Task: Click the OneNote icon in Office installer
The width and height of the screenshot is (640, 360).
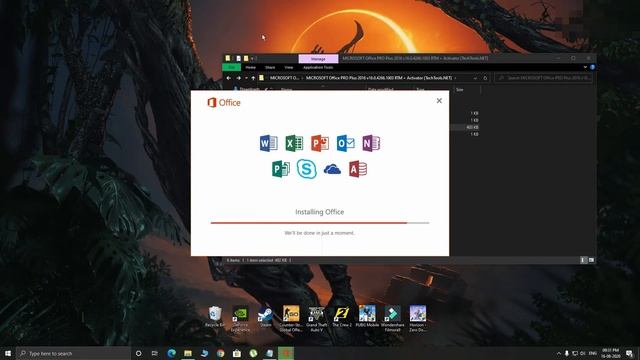Action: click(371, 143)
